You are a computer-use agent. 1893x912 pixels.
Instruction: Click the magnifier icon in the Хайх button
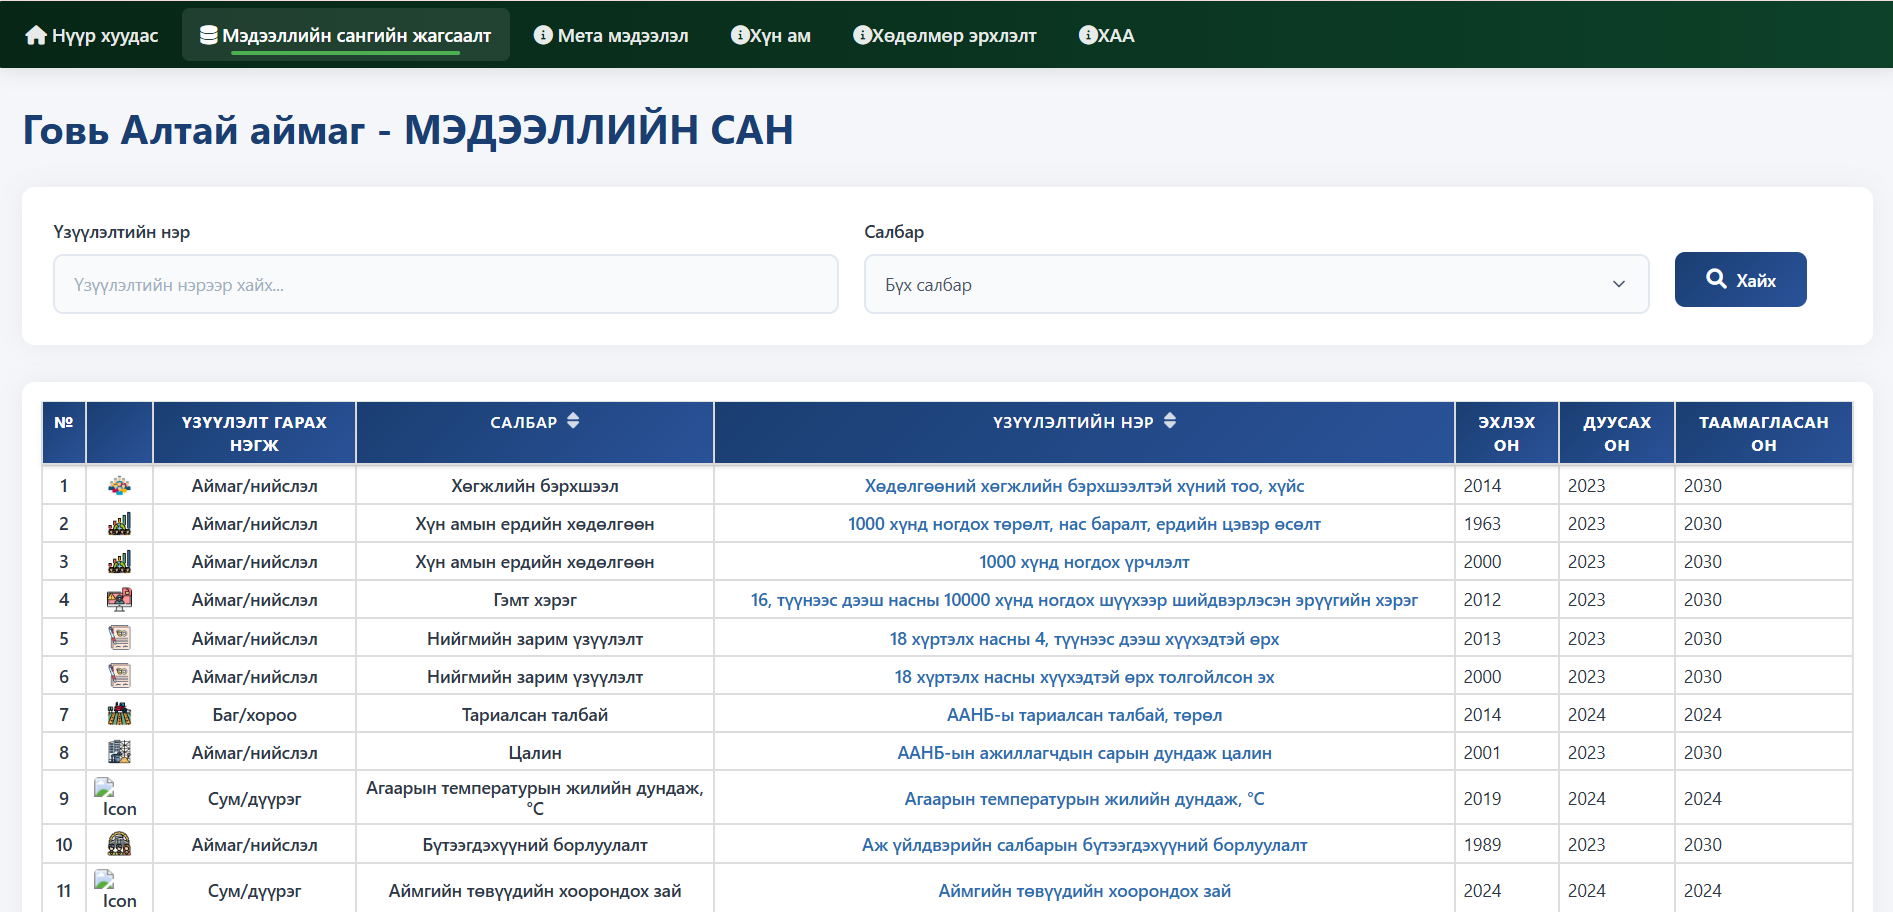coord(1716,279)
